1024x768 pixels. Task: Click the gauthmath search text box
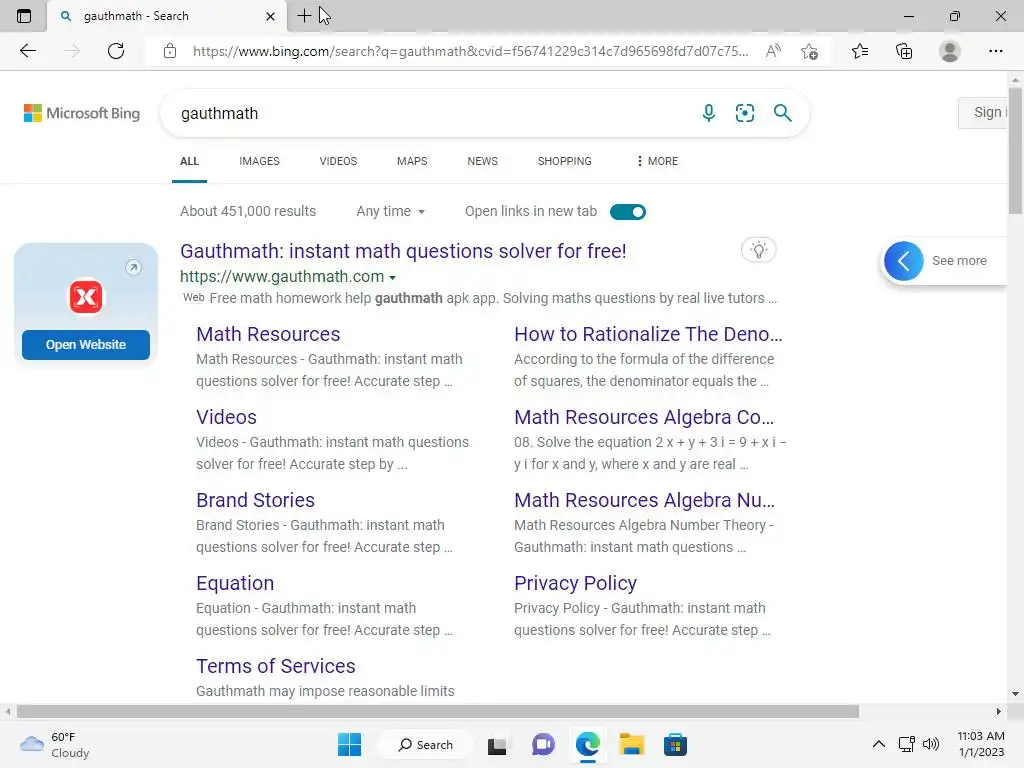pyautogui.click(x=431, y=113)
